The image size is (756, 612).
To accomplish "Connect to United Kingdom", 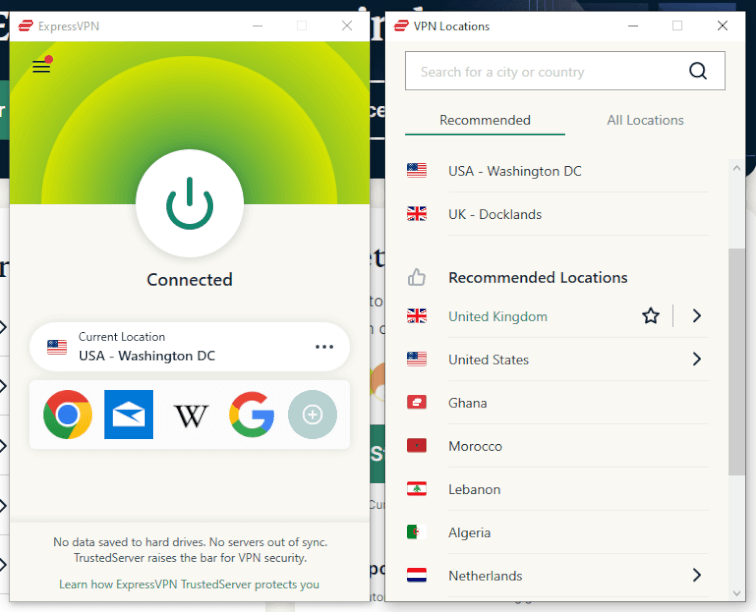I will pyautogui.click(x=498, y=316).
